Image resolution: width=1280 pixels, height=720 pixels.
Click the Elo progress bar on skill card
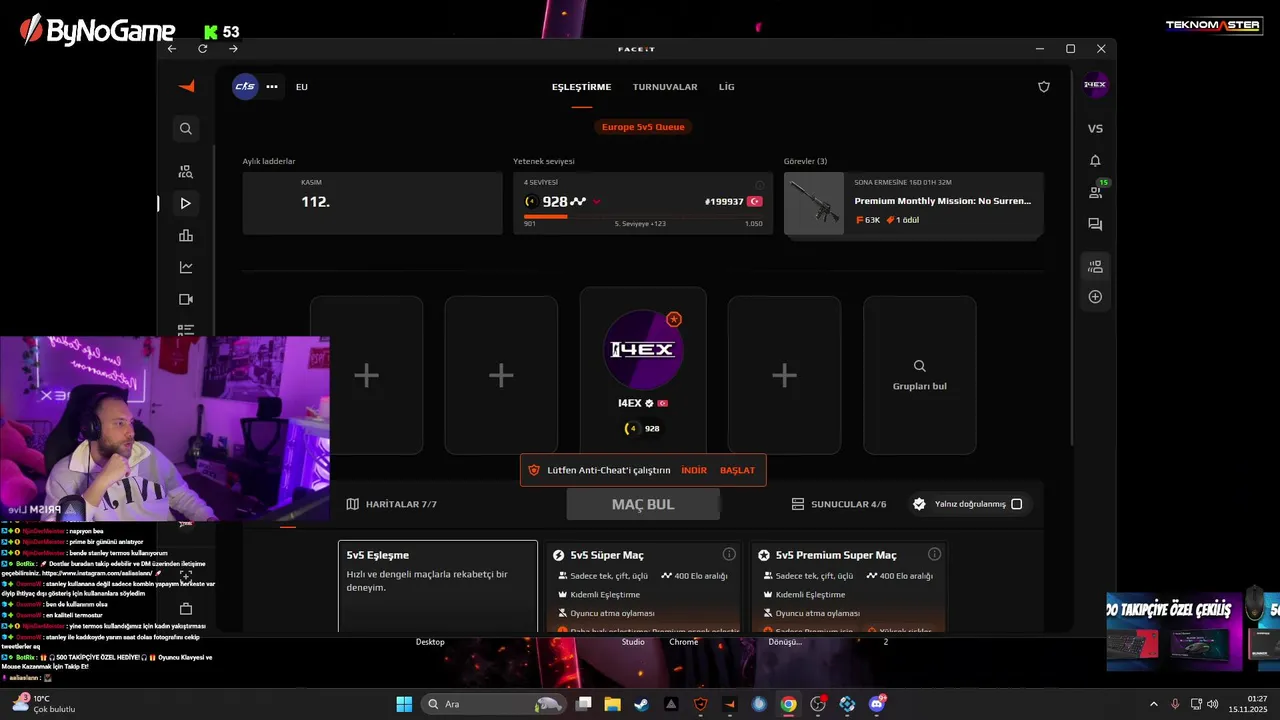coord(643,216)
